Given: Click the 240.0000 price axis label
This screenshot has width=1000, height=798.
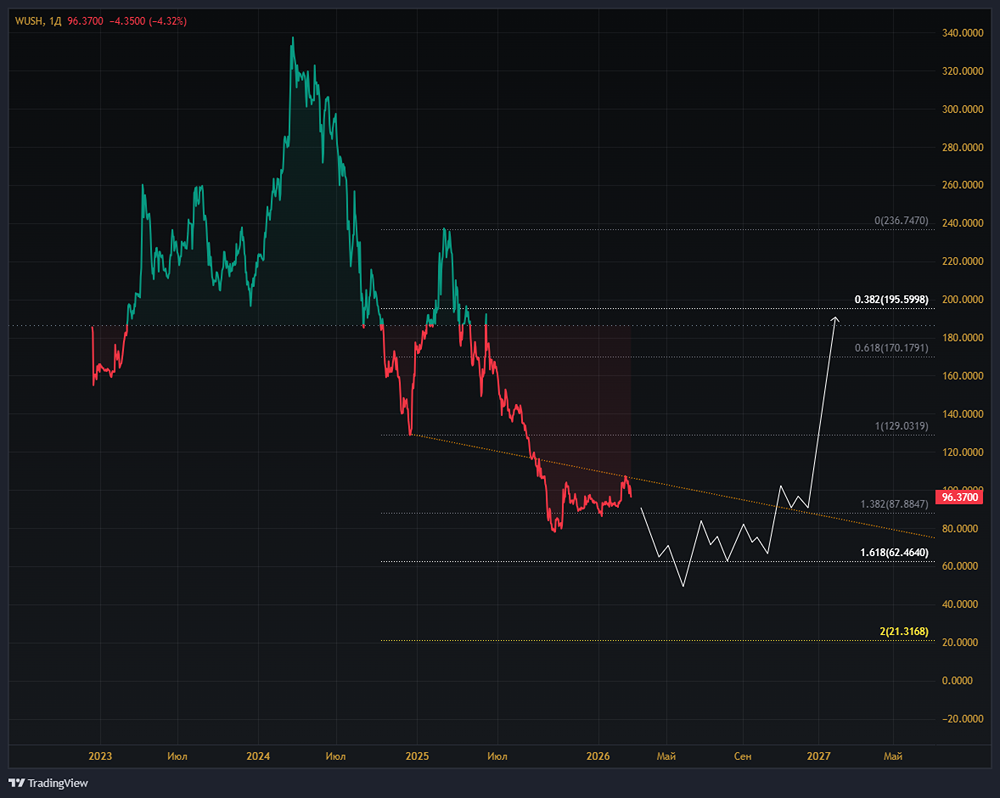Looking at the screenshot, I should (962, 223).
